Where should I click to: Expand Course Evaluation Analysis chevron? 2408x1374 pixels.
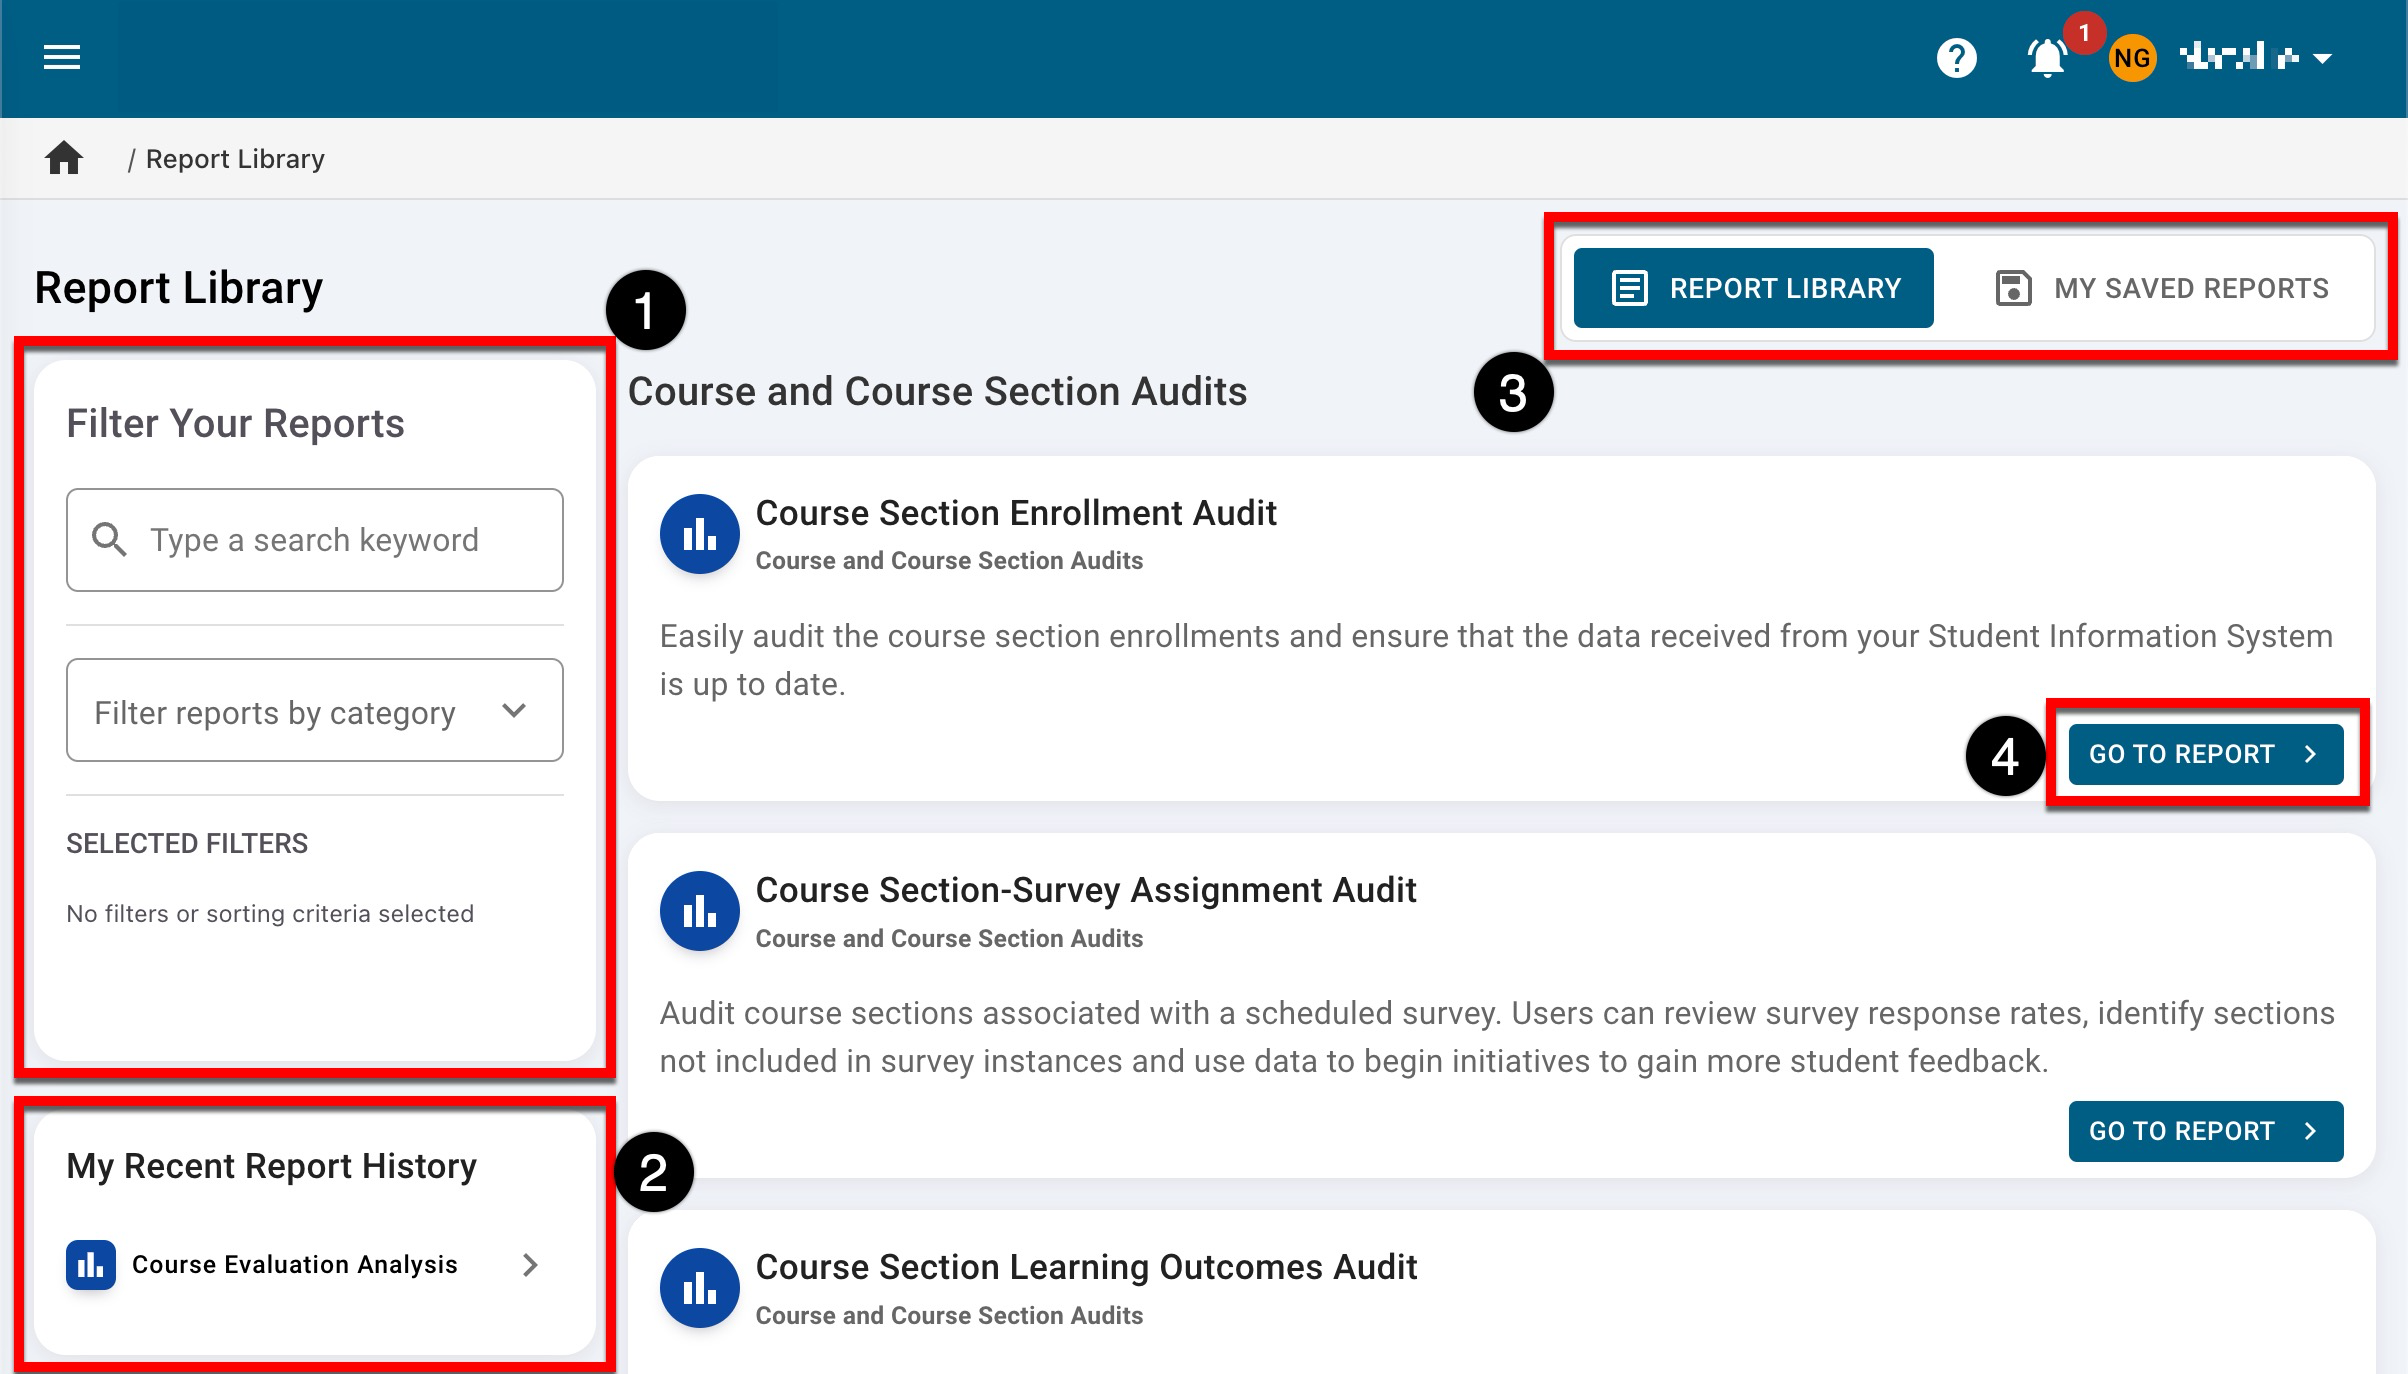530,1265
